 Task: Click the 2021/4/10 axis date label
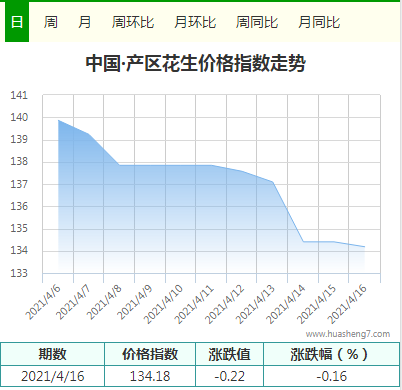tap(163, 305)
